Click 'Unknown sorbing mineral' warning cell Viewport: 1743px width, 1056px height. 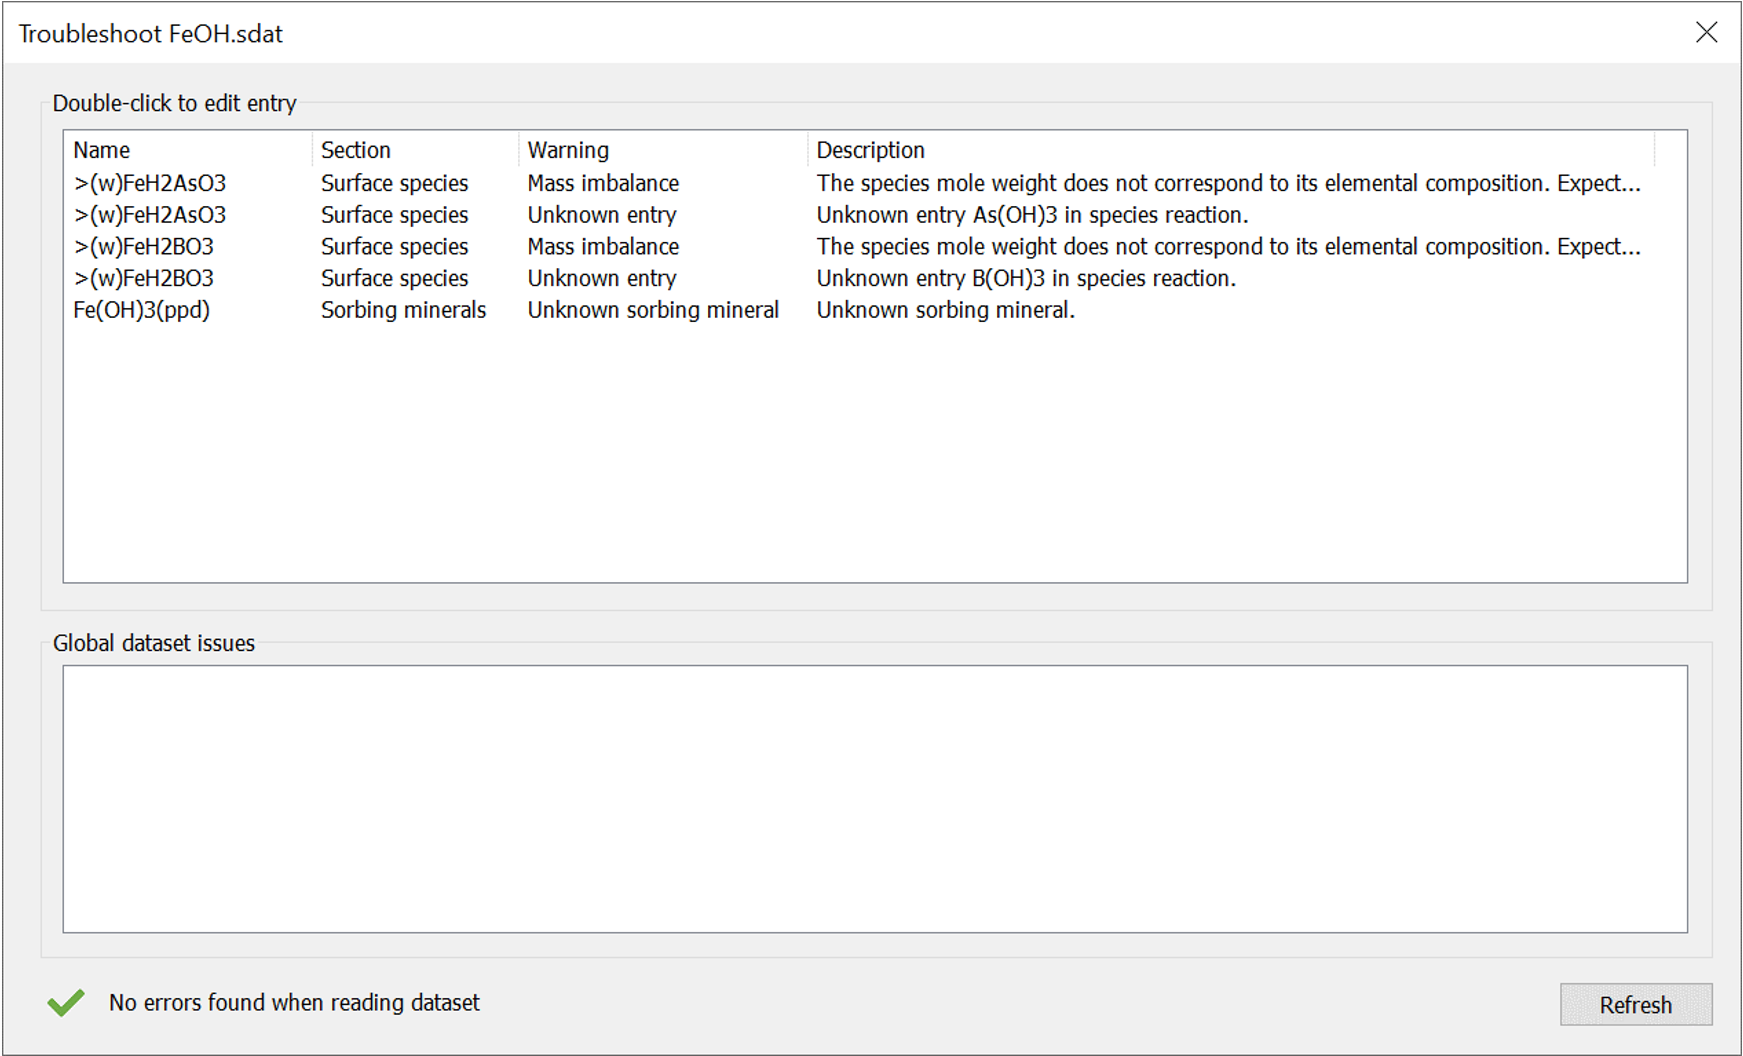point(653,310)
